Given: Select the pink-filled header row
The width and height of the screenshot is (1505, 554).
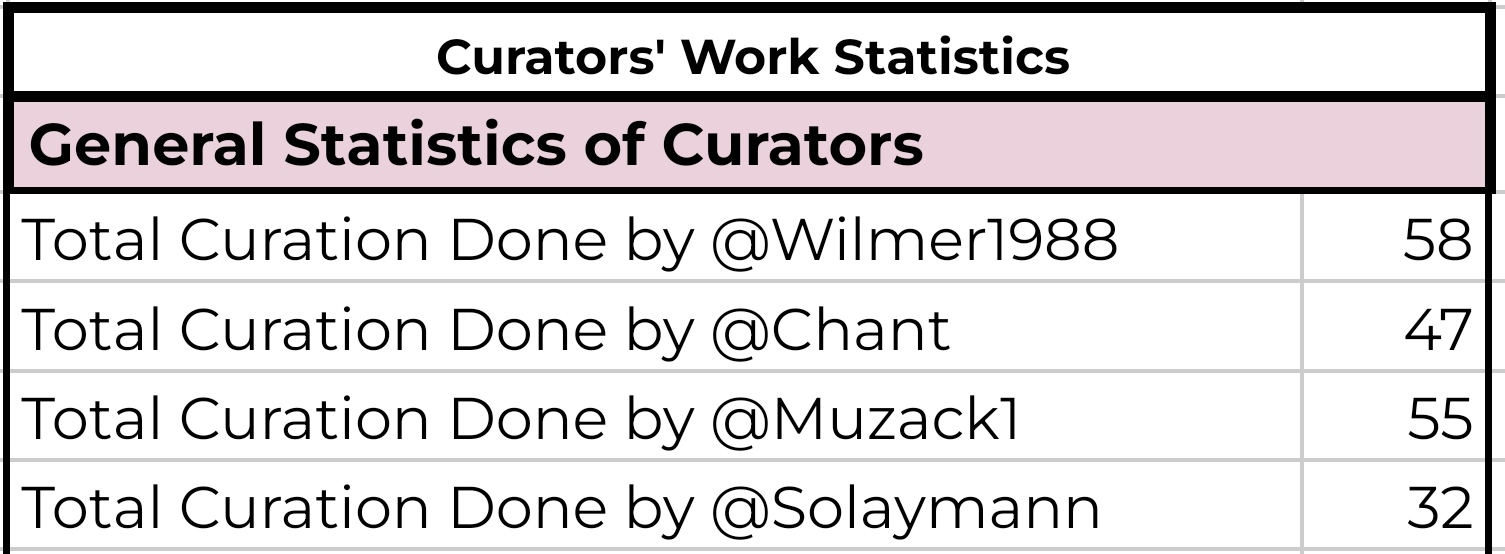Looking at the screenshot, I should tap(752, 144).
